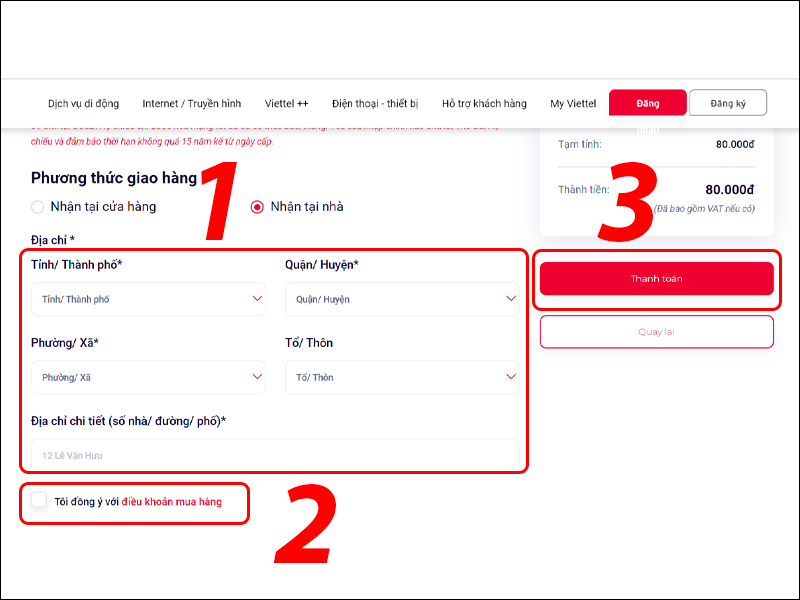Open the Điện thoại - thiết bị menu
800x600 pixels.
[375, 104]
